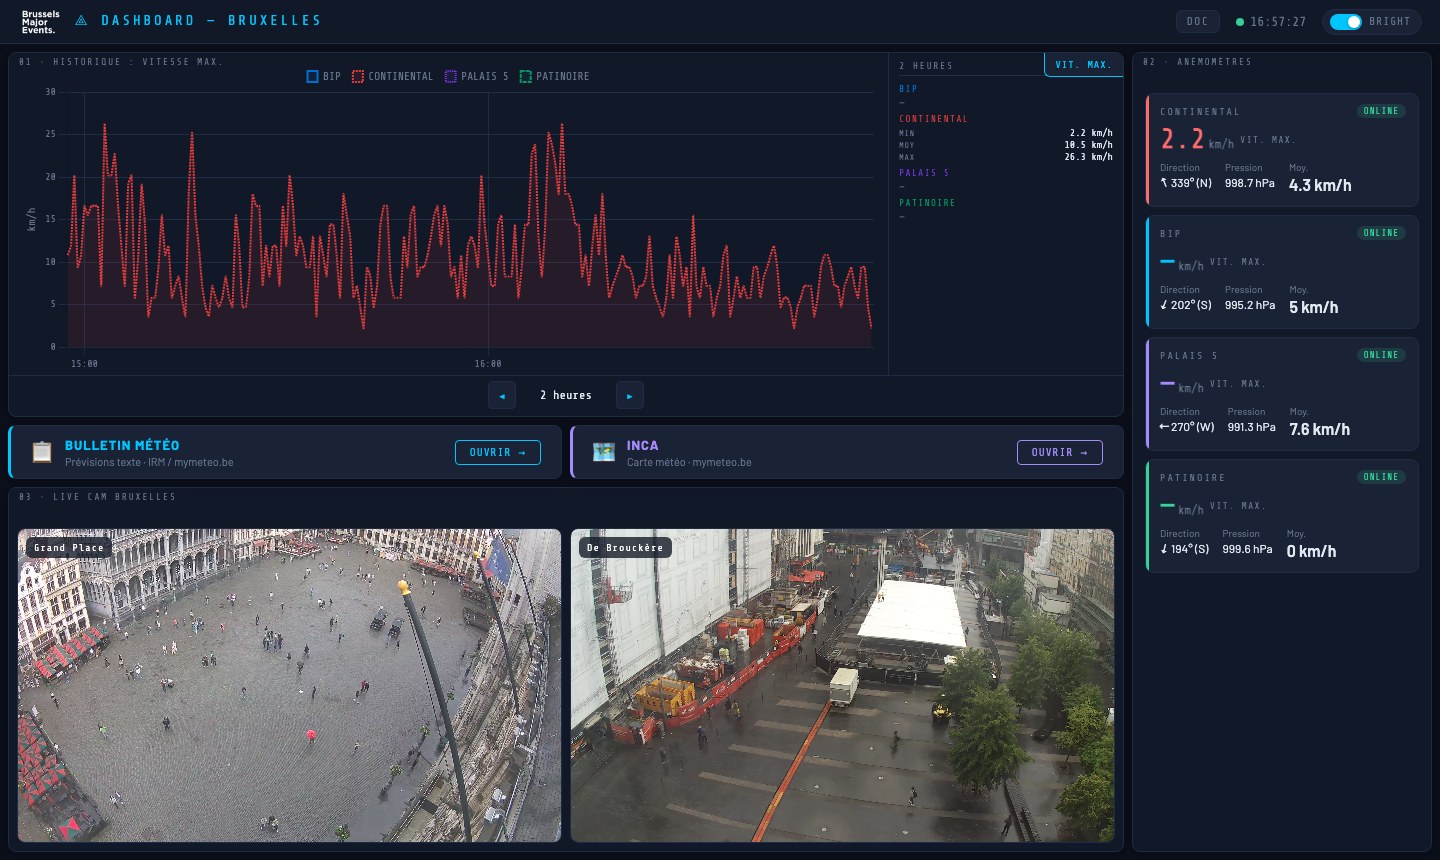
Task: Click BIP average 5 km/h
Action: [1314, 307]
